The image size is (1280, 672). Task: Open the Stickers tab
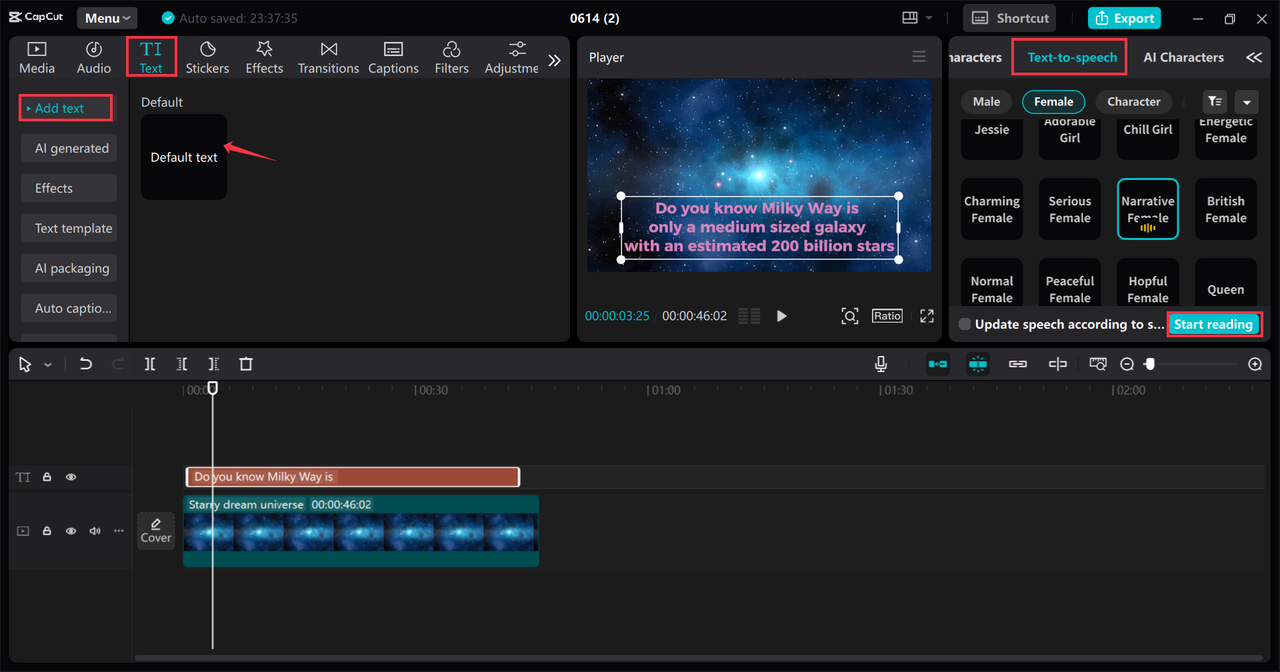click(x=207, y=58)
